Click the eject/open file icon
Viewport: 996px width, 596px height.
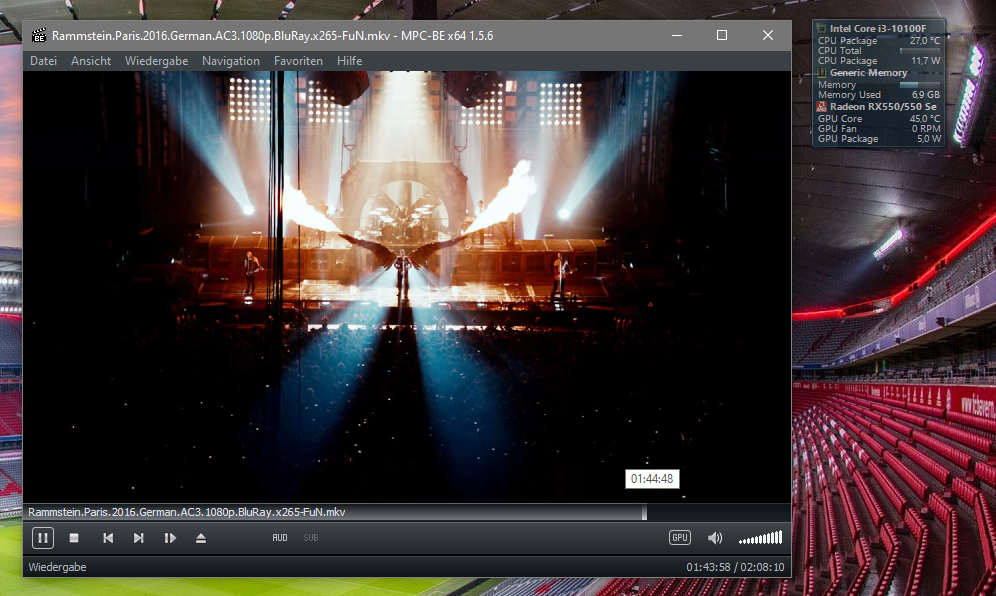pyautogui.click(x=201, y=538)
